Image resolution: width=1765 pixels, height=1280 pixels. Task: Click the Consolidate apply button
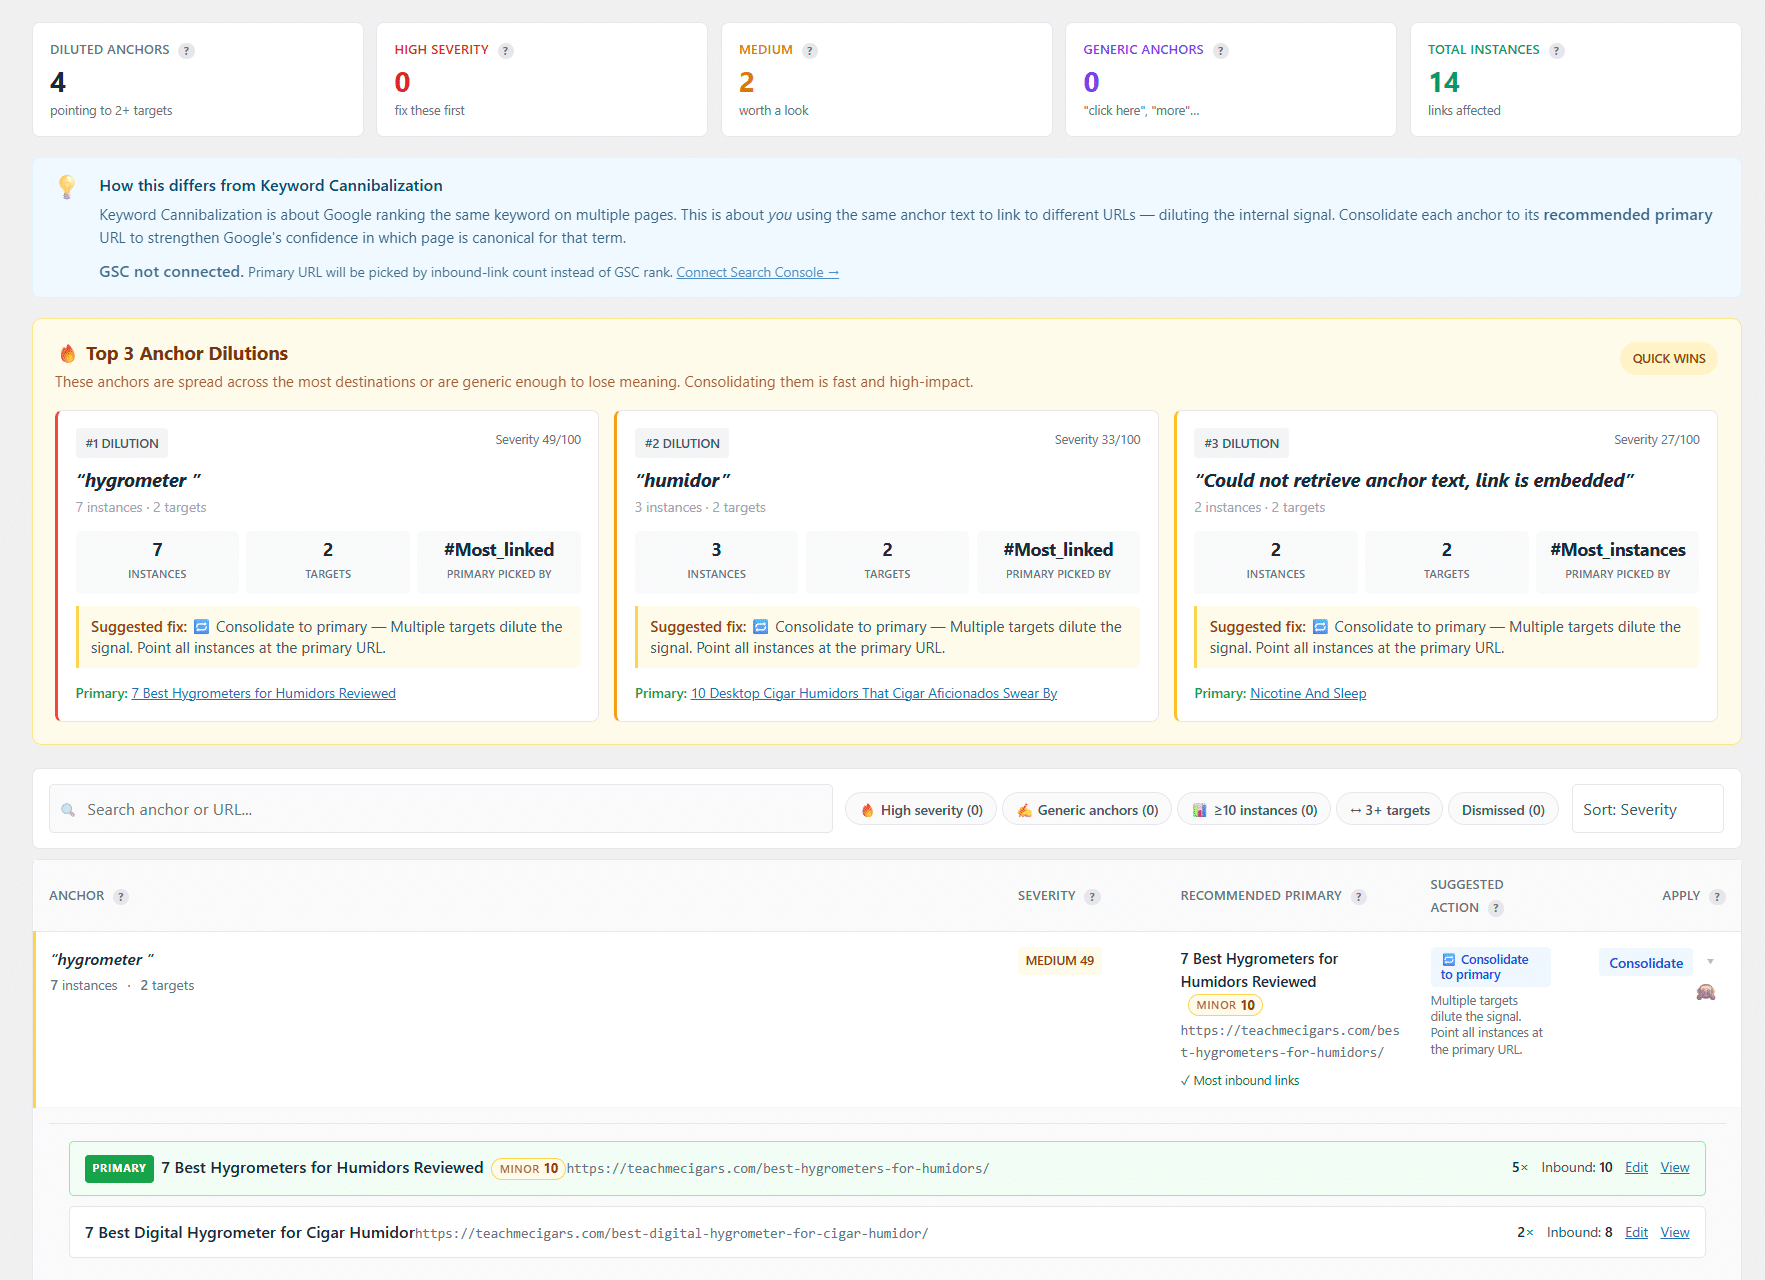tap(1646, 963)
